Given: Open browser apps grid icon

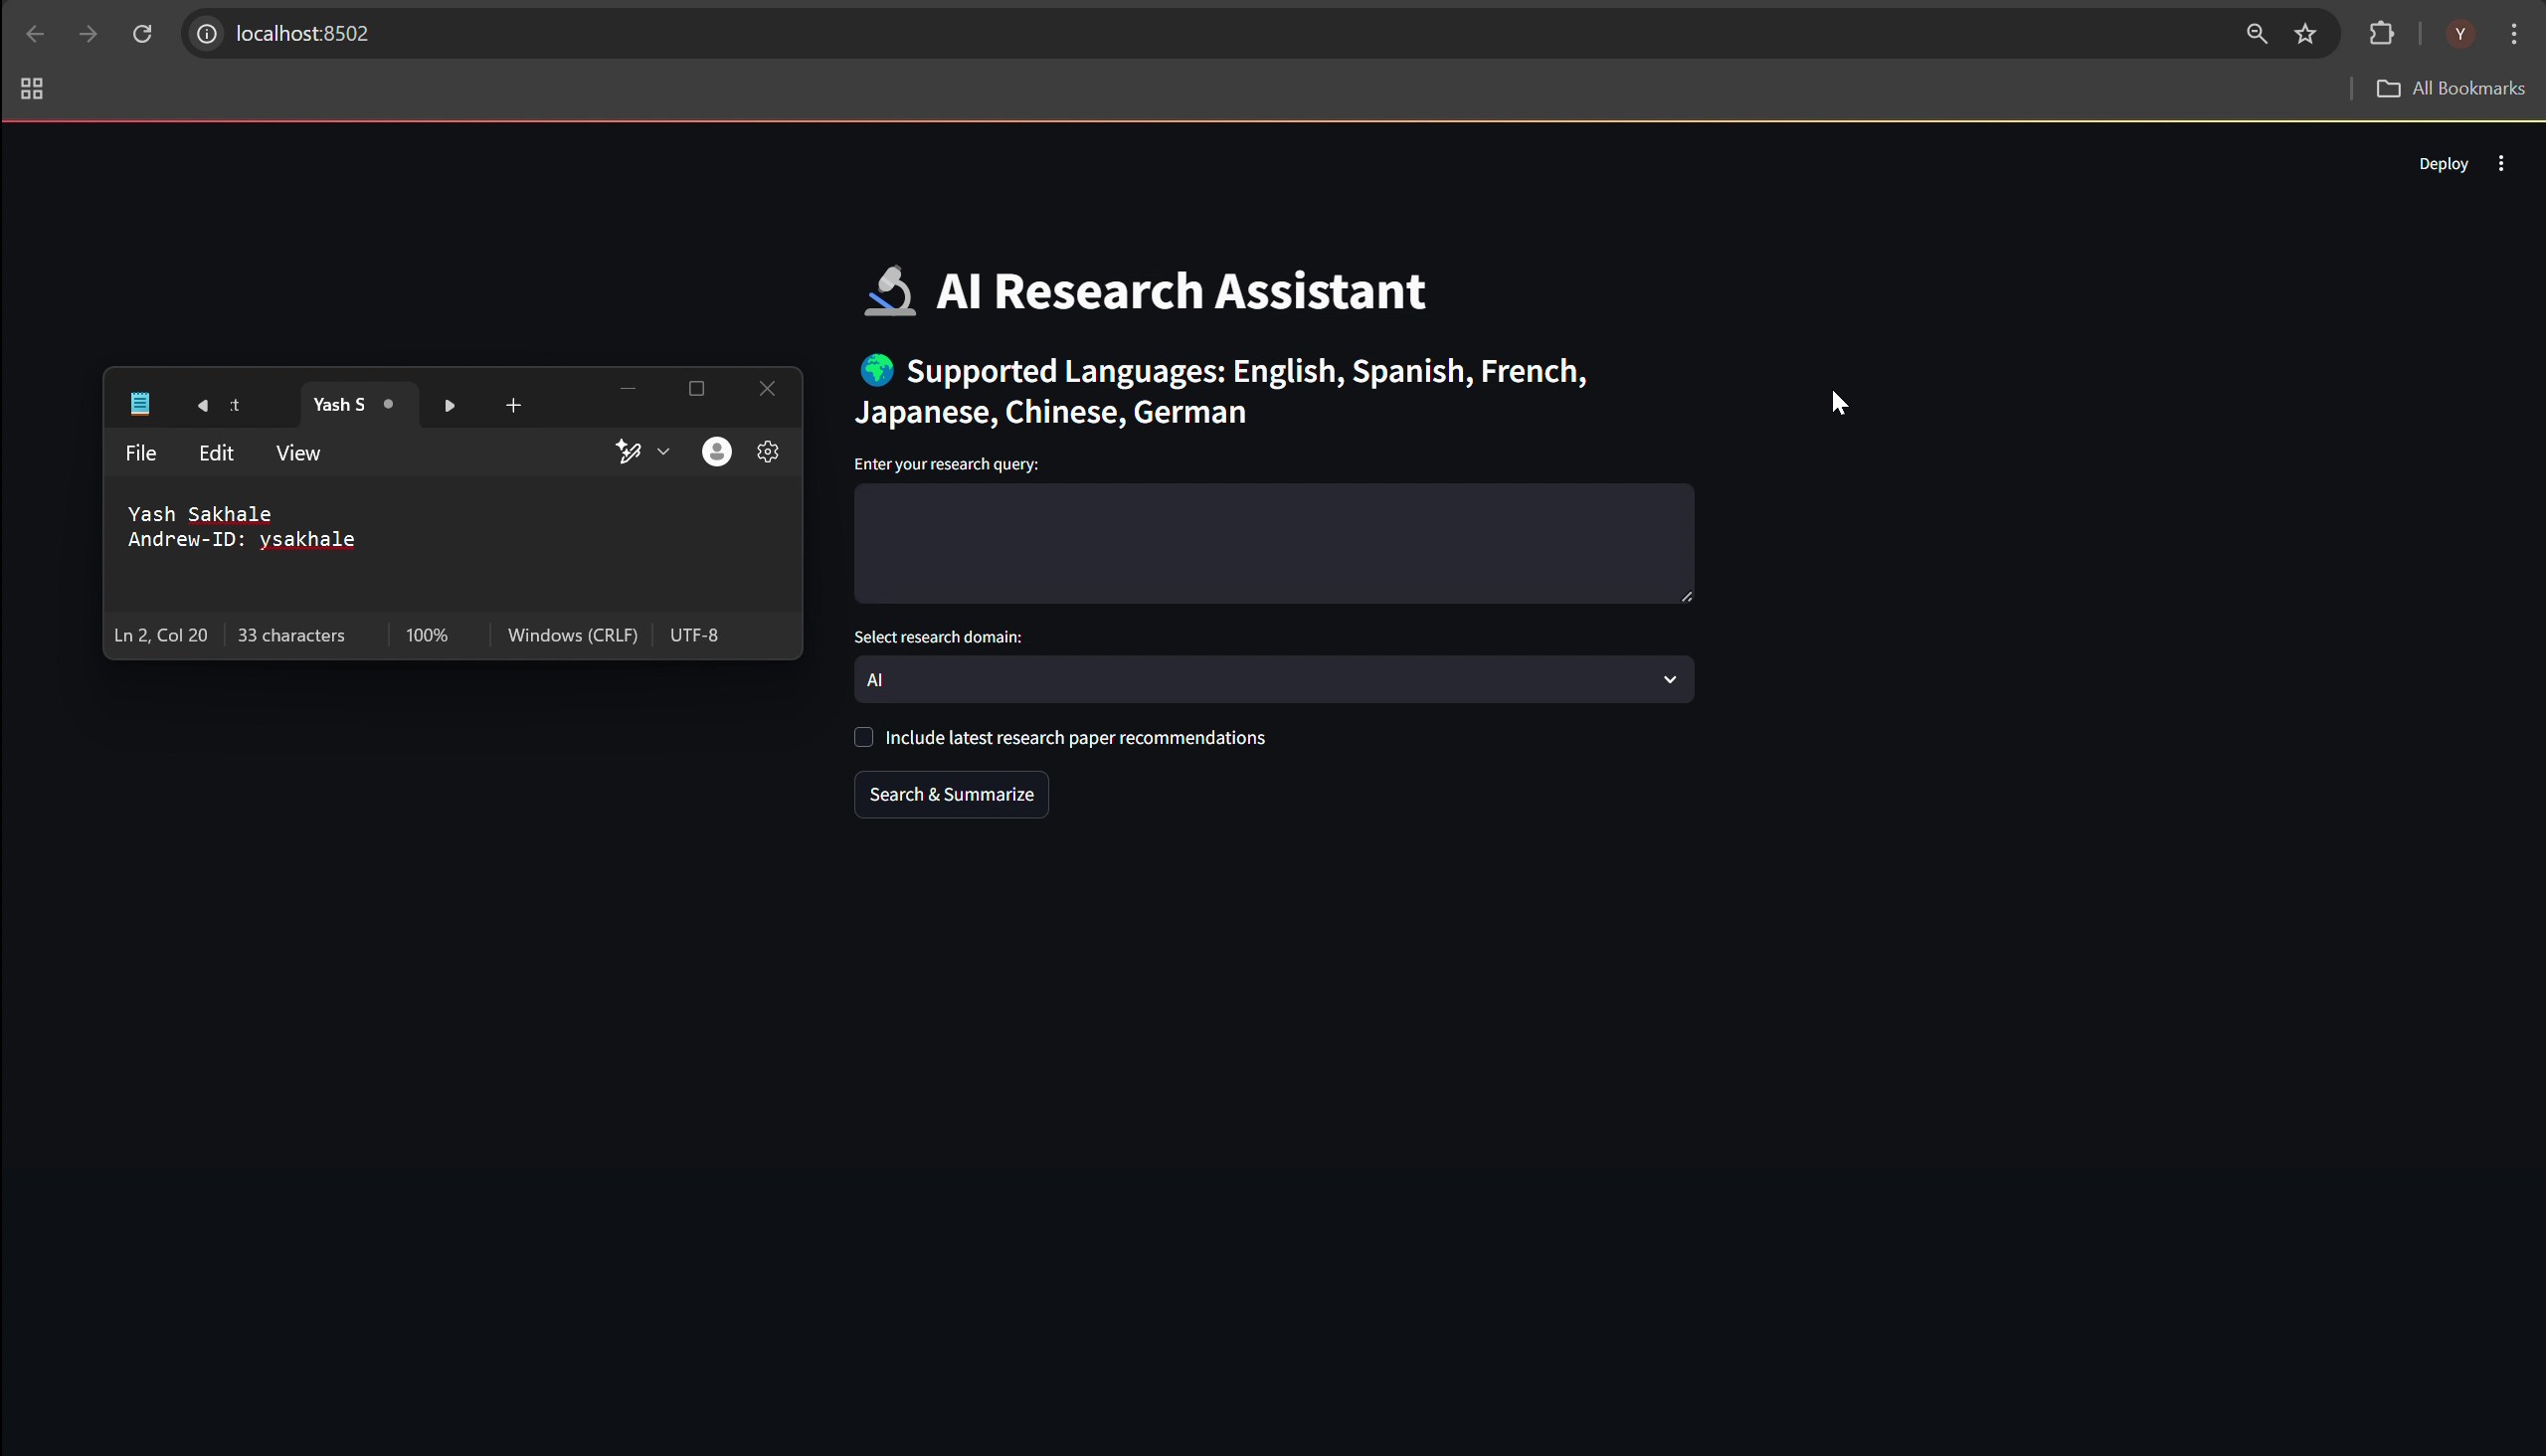Looking at the screenshot, I should tap(32, 89).
